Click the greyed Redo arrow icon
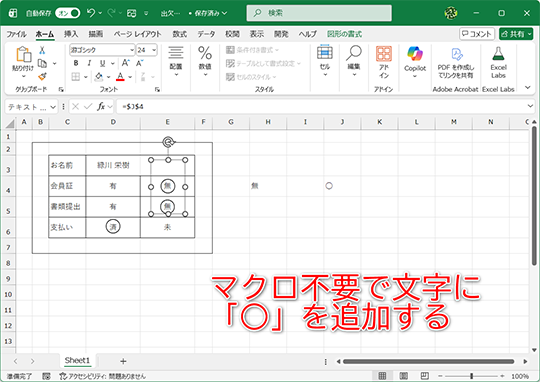Screen dimensions: 540x382 [x=111, y=13]
